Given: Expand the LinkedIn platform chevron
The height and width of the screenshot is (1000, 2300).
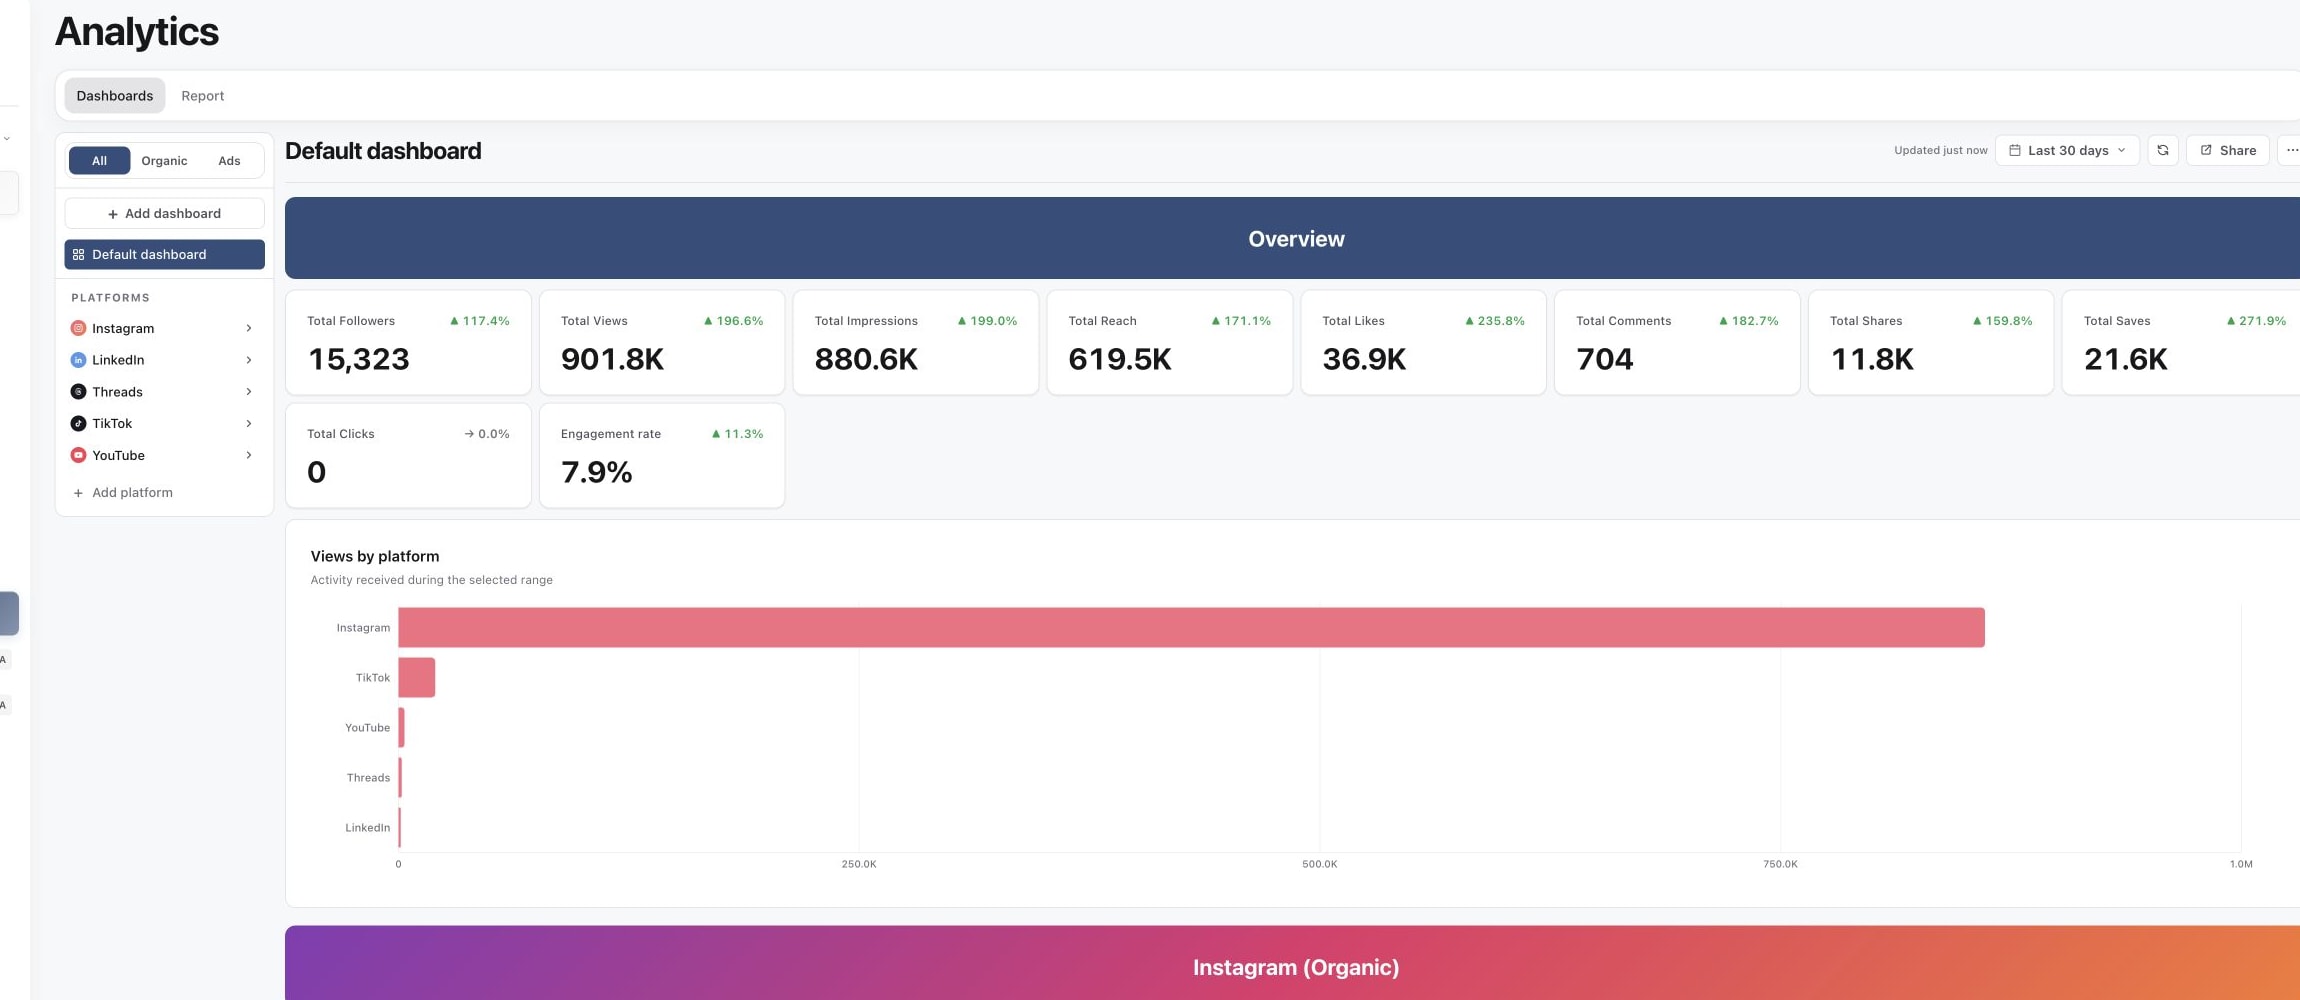Looking at the screenshot, I should [x=249, y=360].
